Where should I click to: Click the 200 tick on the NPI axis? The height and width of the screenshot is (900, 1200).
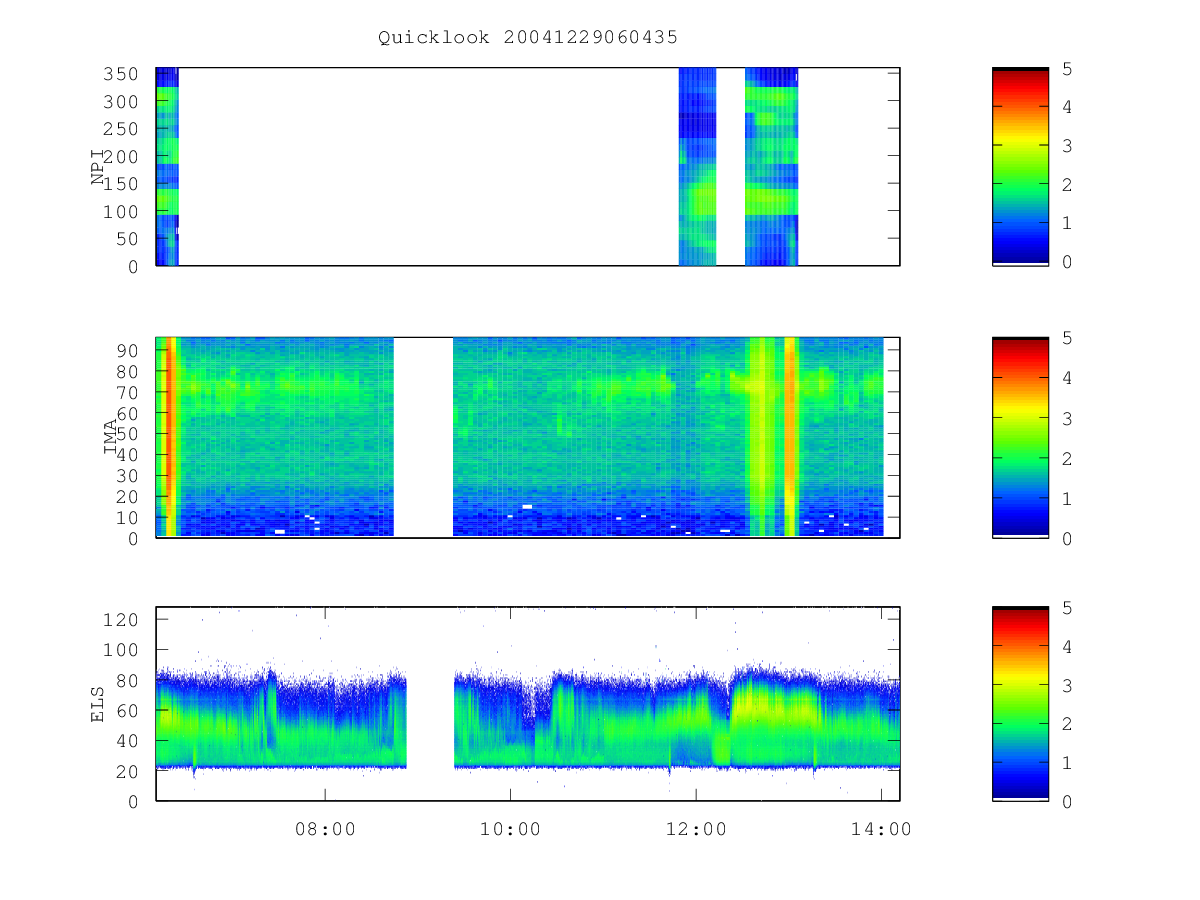pyautogui.click(x=121, y=157)
